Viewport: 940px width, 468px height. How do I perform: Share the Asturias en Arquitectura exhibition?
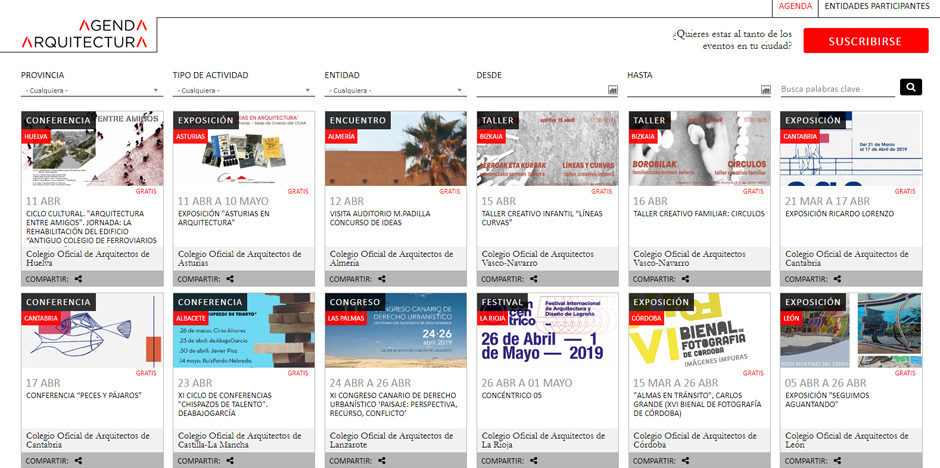tap(230, 279)
